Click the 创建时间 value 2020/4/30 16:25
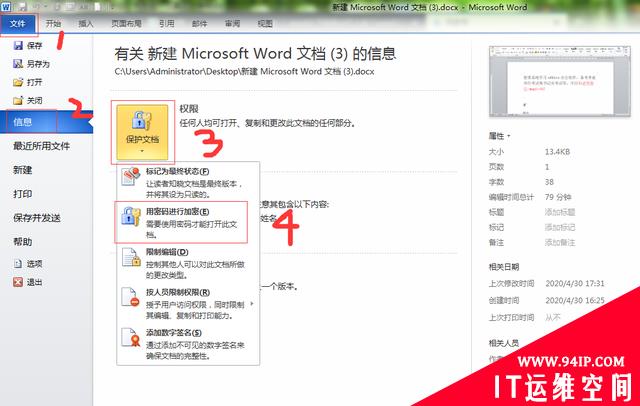The image size is (640, 406). tap(575, 300)
